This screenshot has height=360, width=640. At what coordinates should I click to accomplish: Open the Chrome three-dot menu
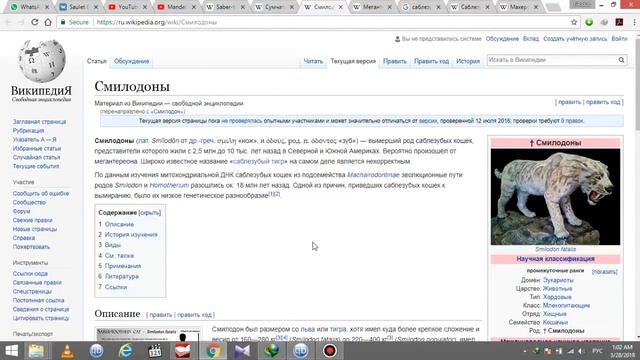point(633,22)
